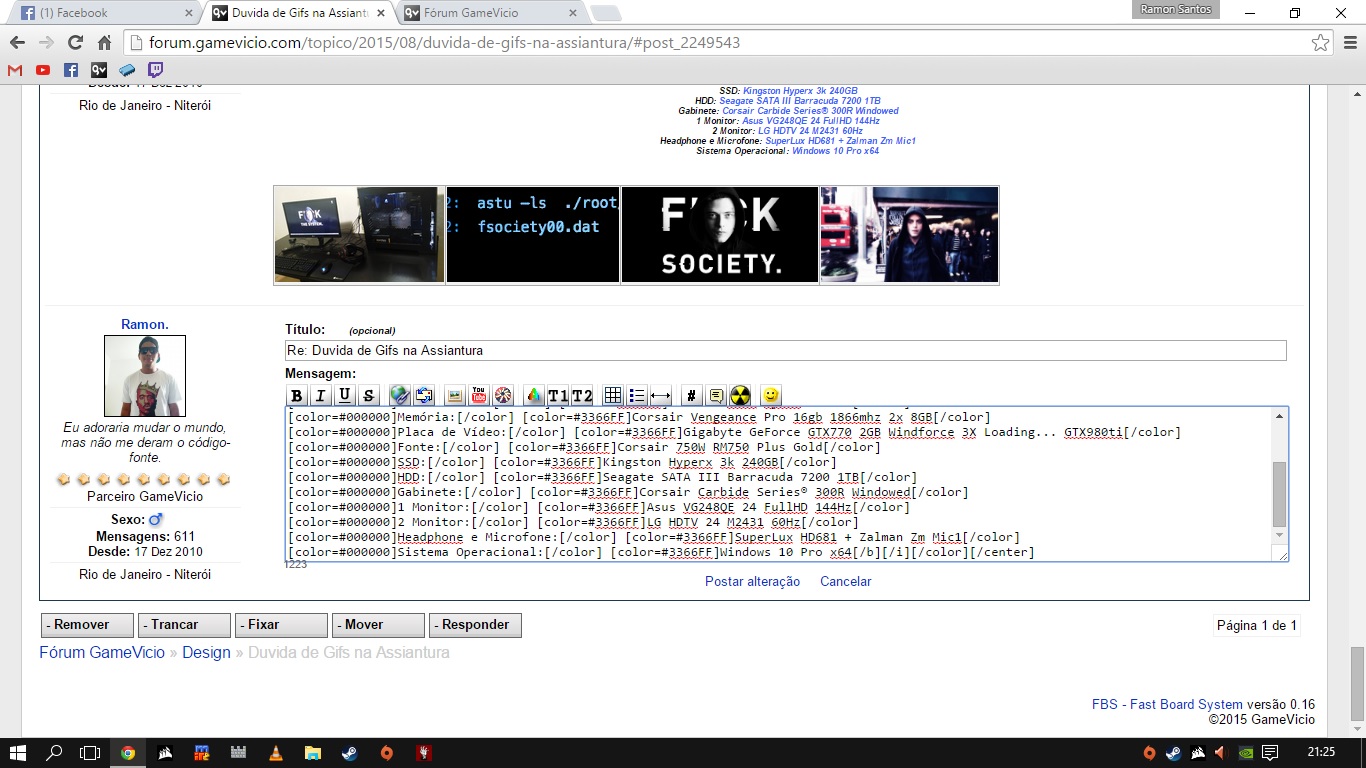
Task: Open Task View on taskbar
Action: [90, 753]
